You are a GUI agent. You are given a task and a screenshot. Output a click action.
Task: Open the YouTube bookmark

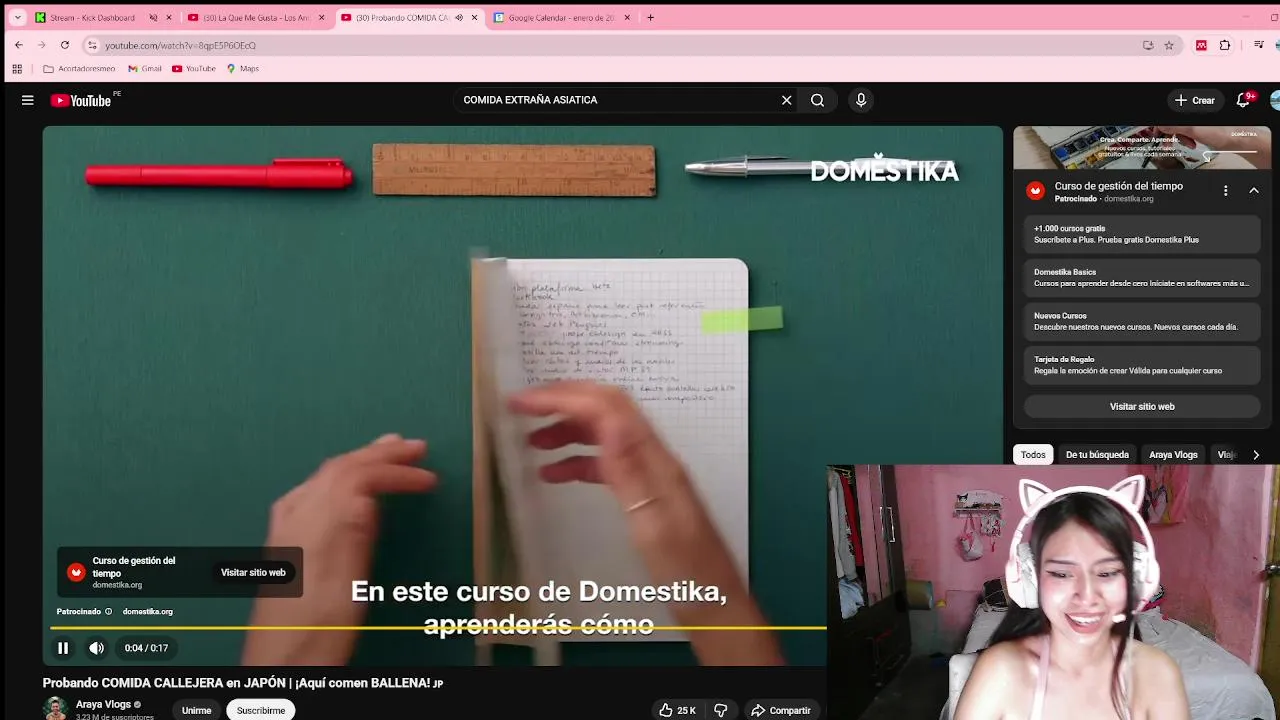194,69
